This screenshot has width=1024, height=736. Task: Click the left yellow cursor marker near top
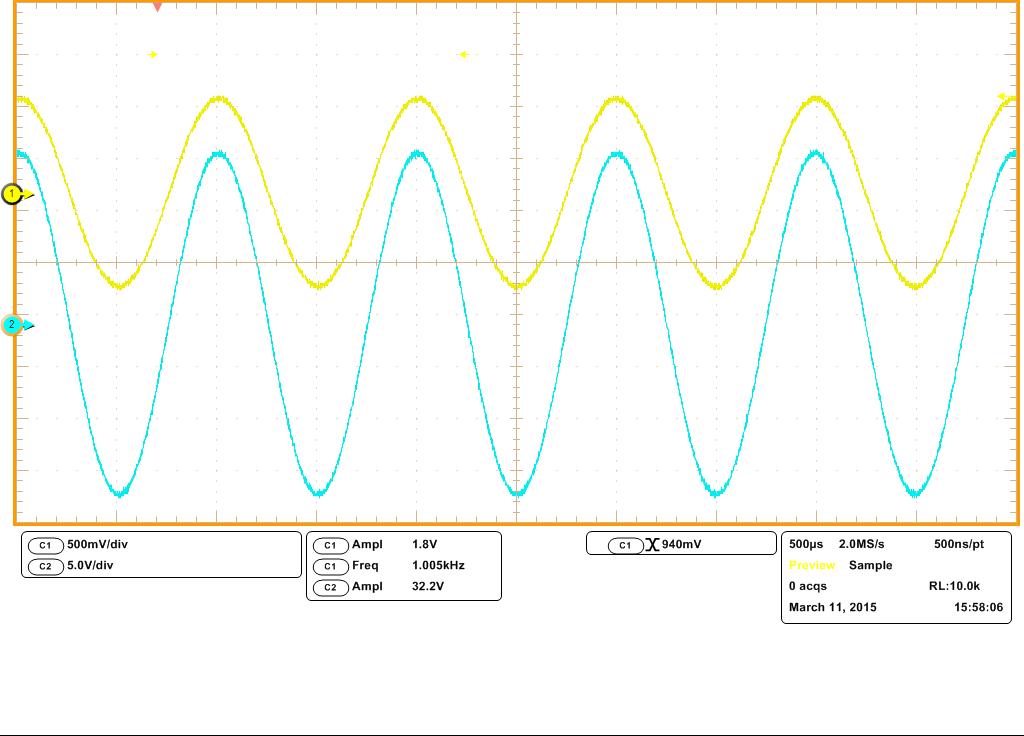coord(153,55)
